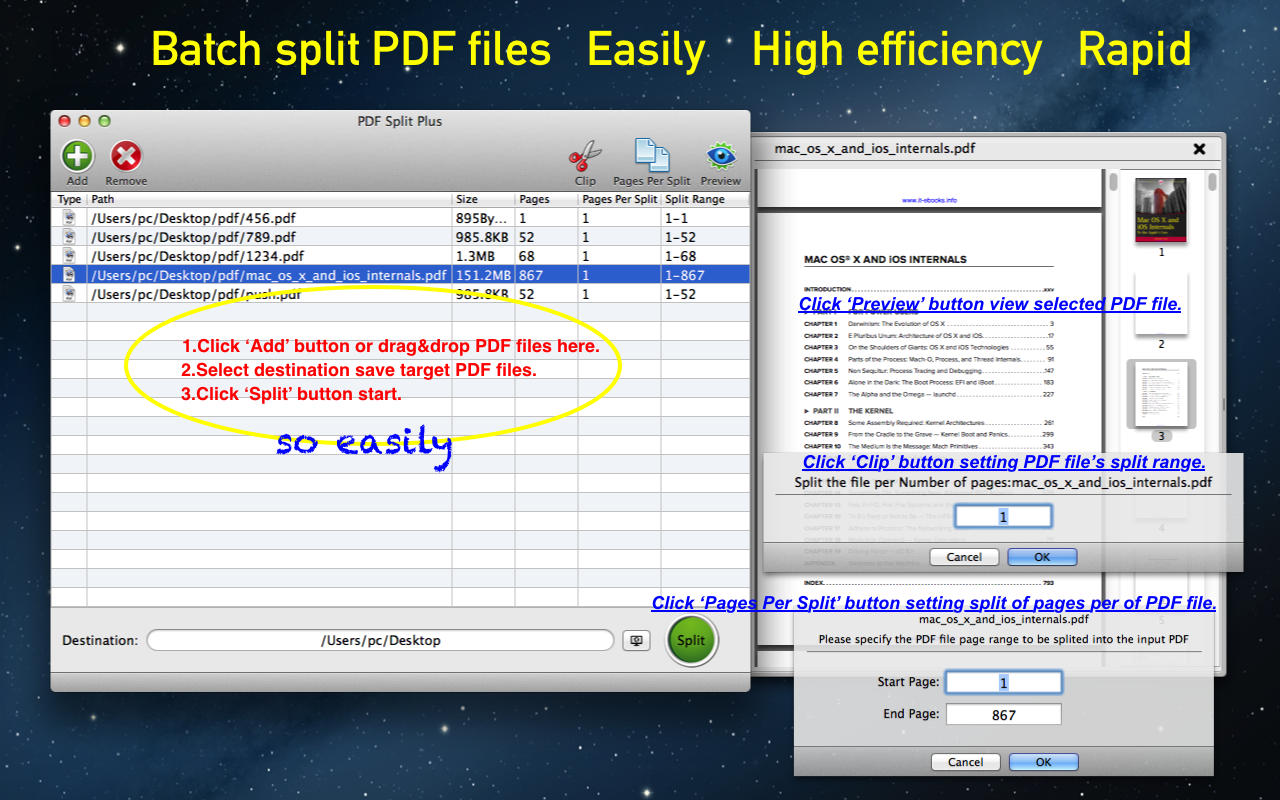Click the red Remove icon
This screenshot has width=1280, height=800.
tap(126, 156)
